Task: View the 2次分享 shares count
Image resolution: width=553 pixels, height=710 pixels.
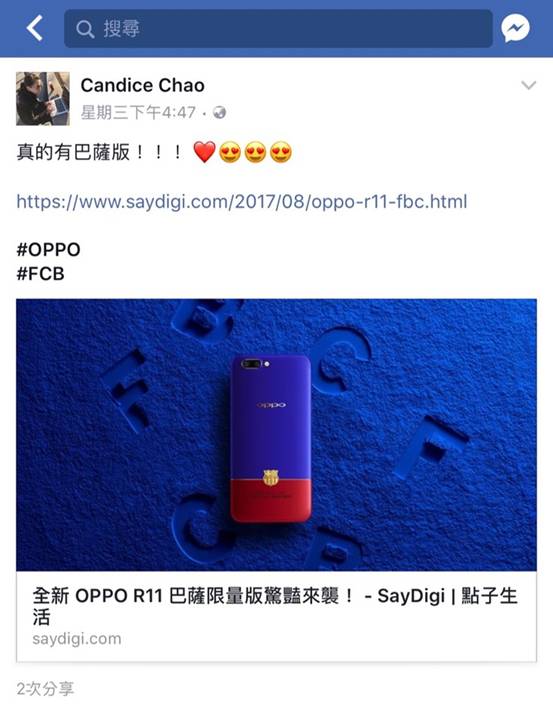Action: [x=45, y=689]
